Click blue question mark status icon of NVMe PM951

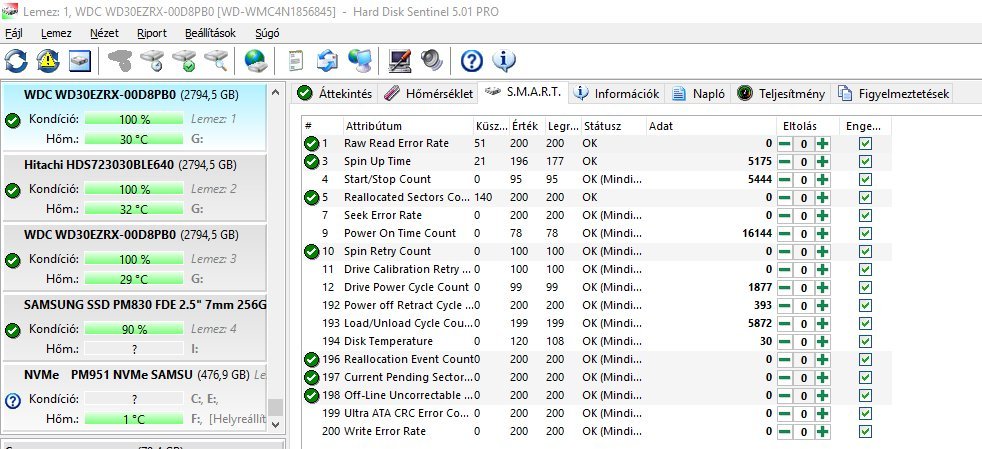13,400
